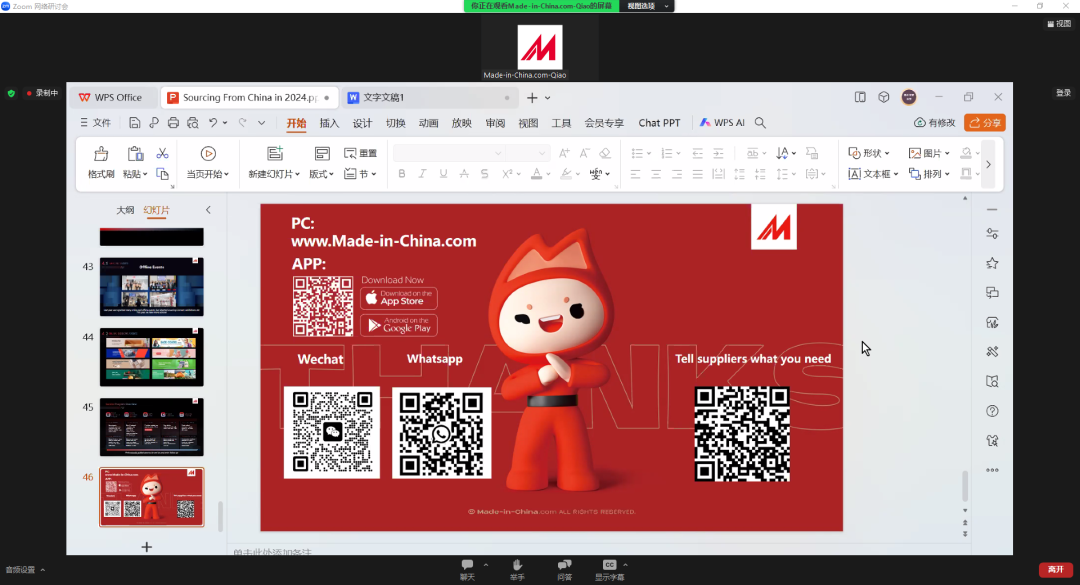The width and height of the screenshot is (1080, 585).
Task: Click the star icon in right sidebar
Action: pos(992,263)
